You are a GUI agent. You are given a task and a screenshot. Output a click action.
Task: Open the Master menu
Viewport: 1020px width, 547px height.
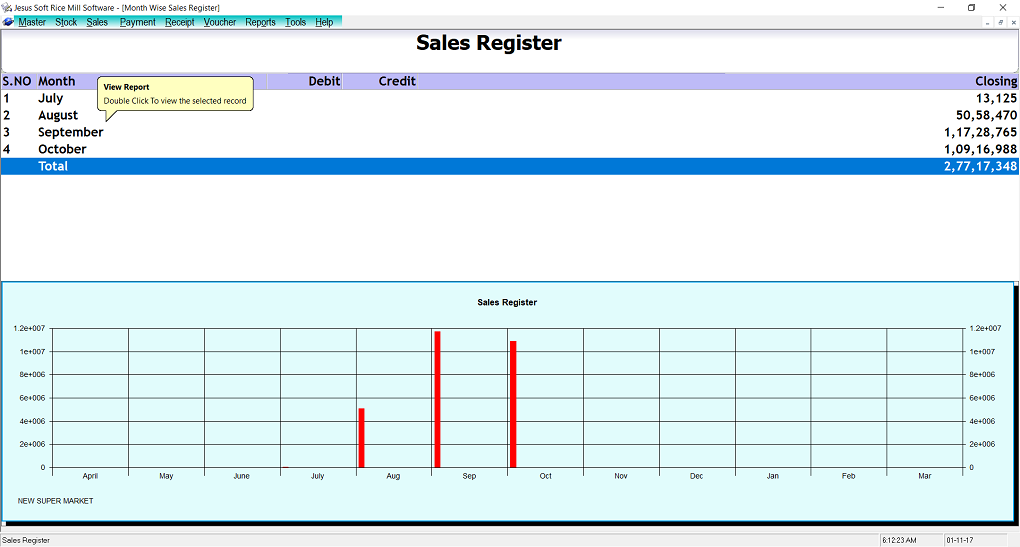(x=32, y=22)
